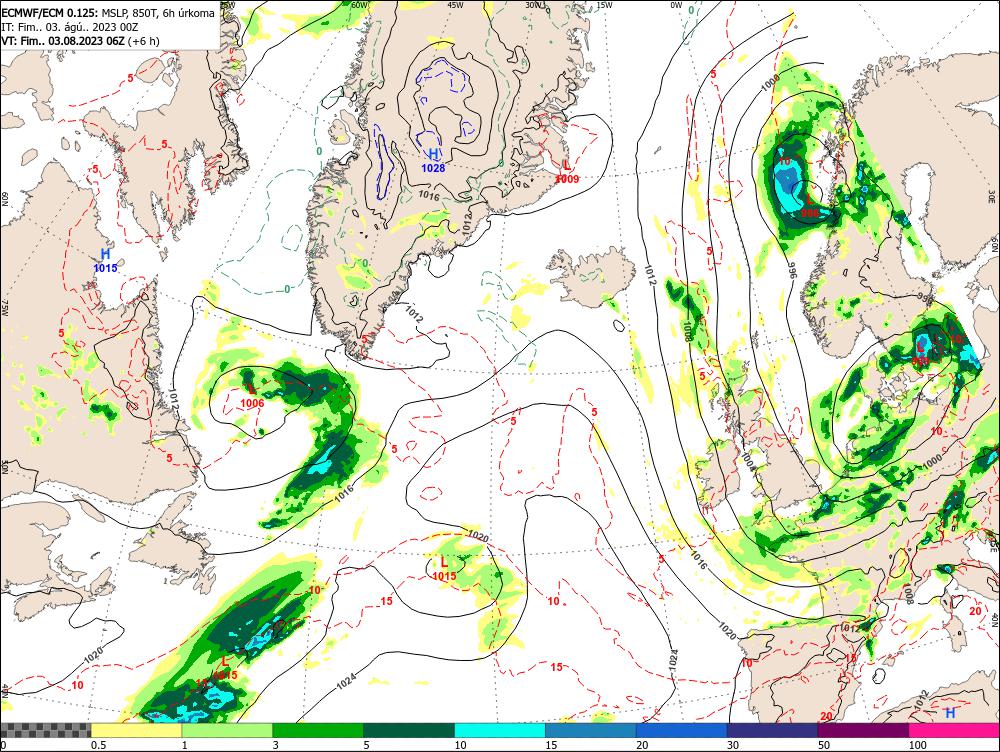Screen dimensions: 1000x752
Task: Click the medium green 3–5 mm legend swatch
Action: point(318,730)
